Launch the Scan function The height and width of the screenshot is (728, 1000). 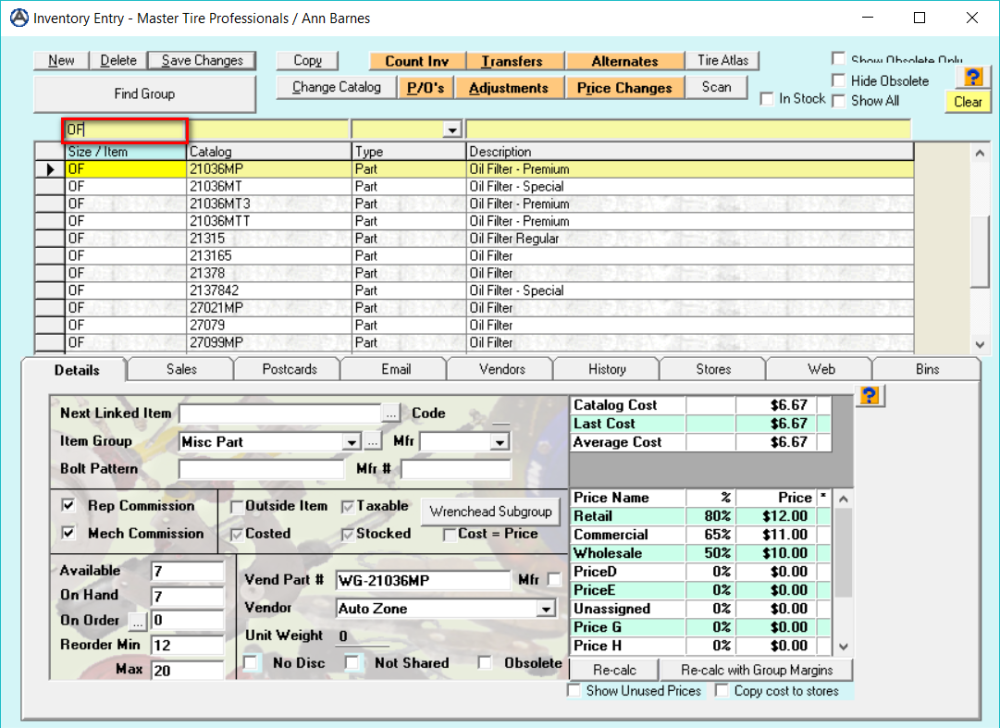[x=716, y=87]
